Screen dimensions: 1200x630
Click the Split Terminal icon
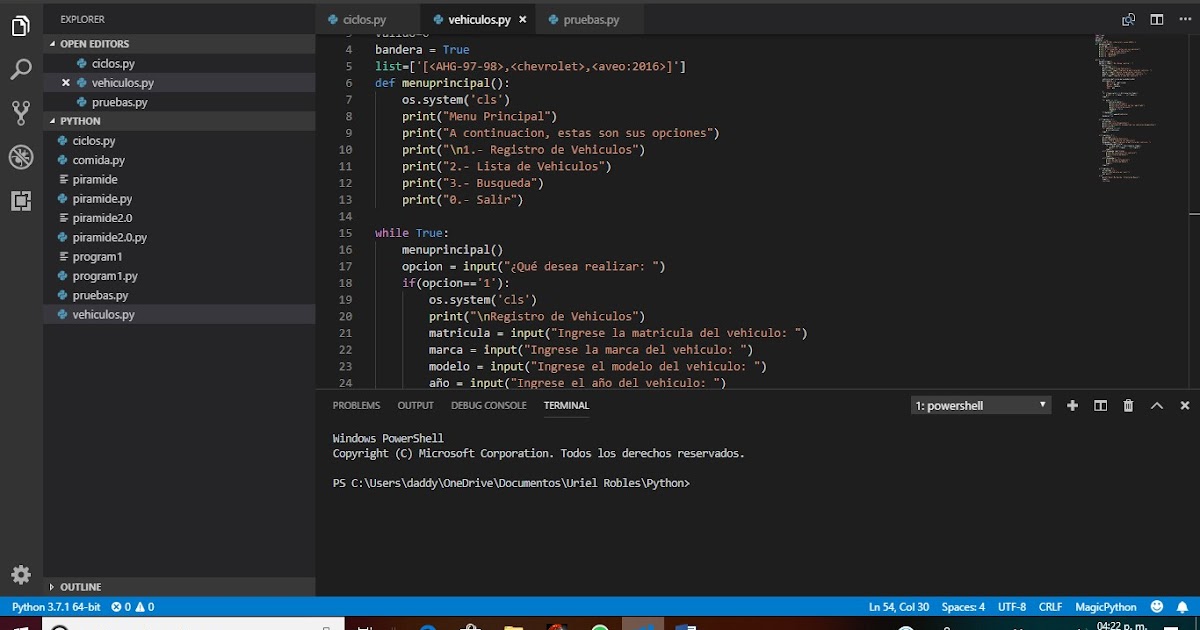point(1100,405)
